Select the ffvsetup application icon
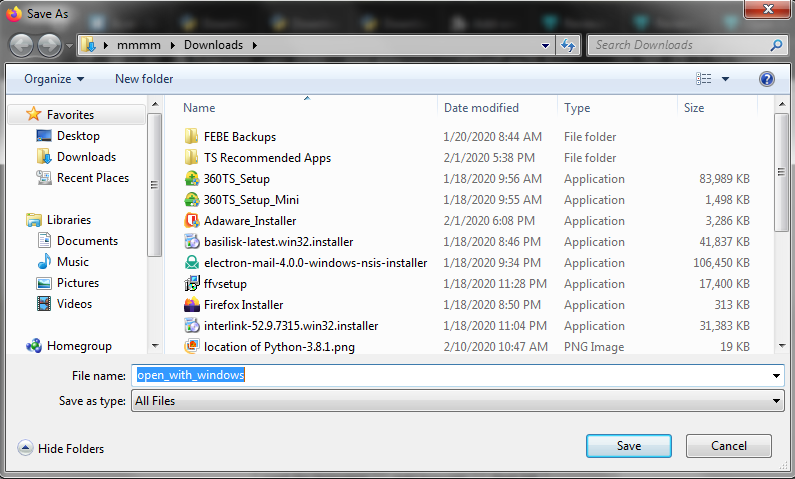Viewport: 795px width, 479px height. [191, 284]
